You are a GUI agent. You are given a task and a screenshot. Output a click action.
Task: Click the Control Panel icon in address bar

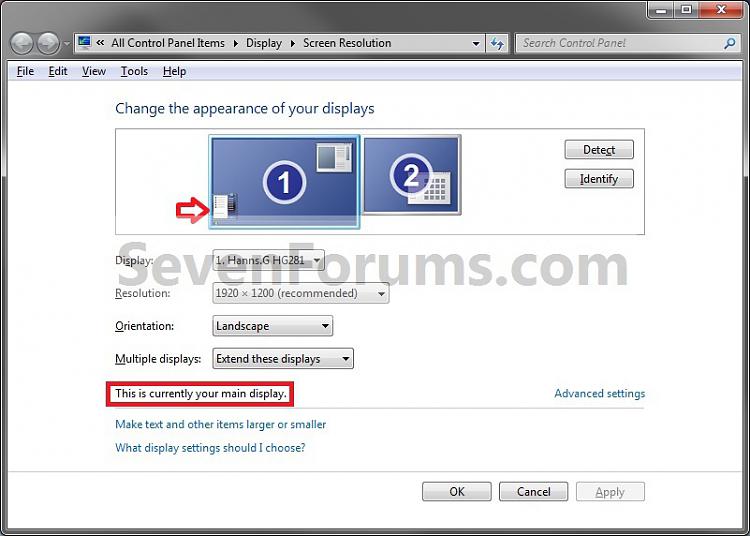pos(85,43)
